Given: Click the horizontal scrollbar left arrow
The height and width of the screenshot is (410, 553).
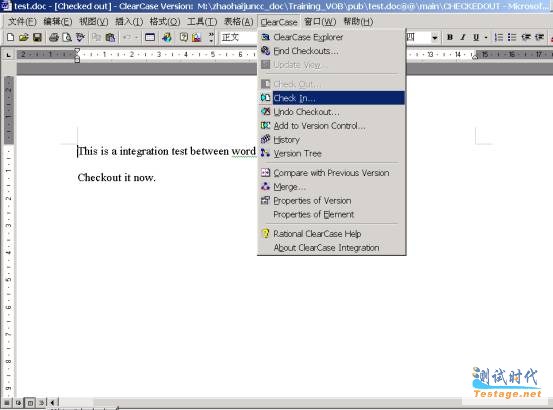Looking at the screenshot, I should (x=53, y=402).
